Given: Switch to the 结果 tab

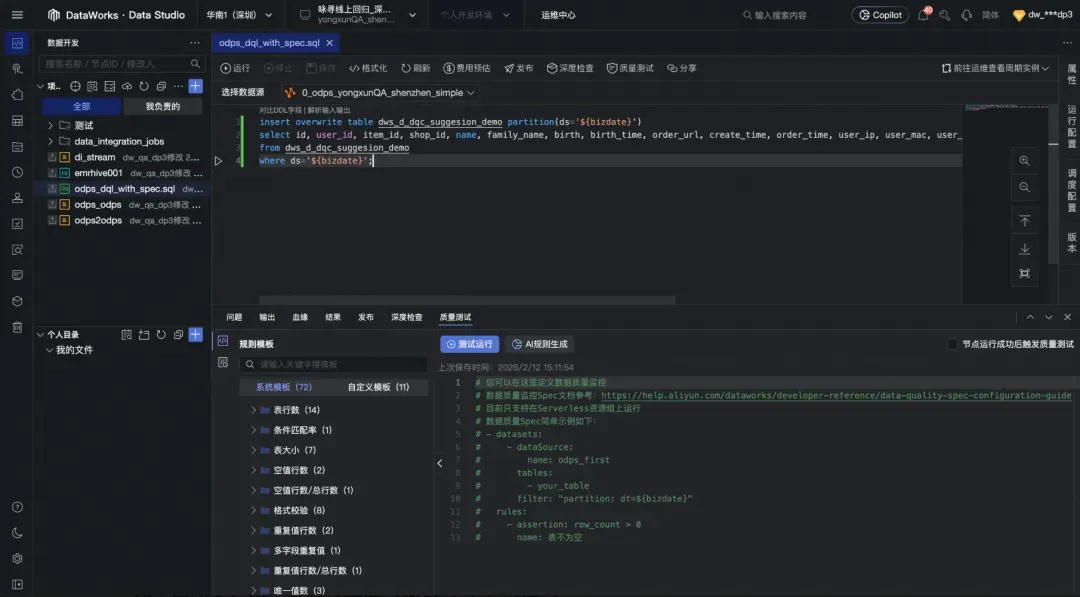Looking at the screenshot, I should [333, 317].
